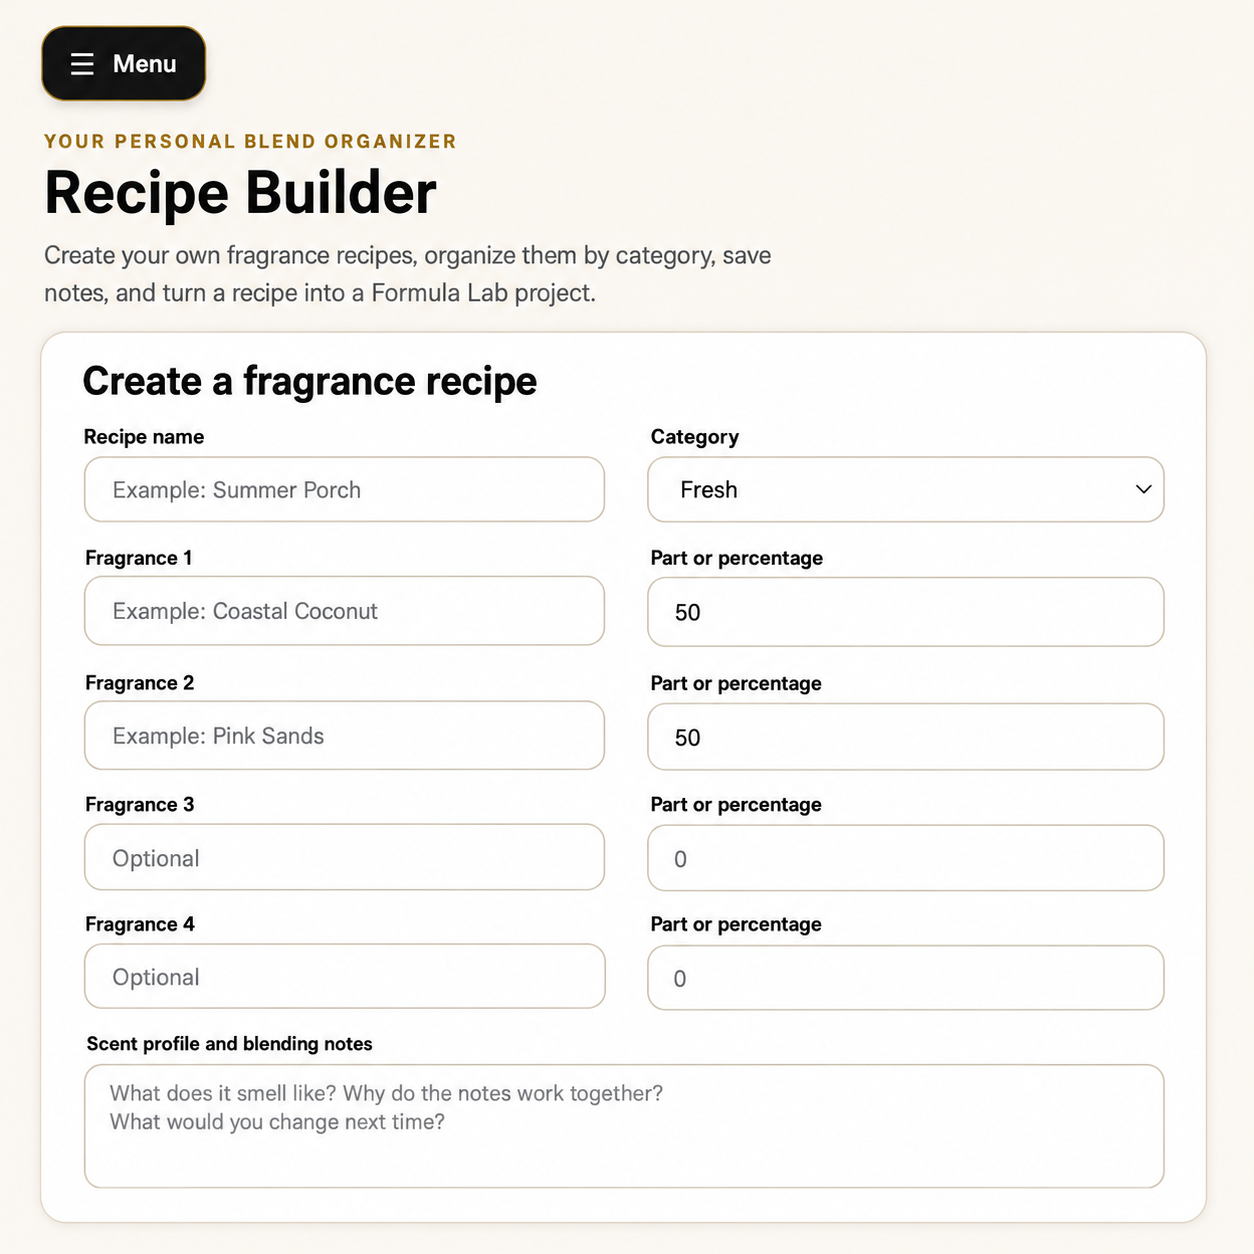Click the optional Fragrance 4 field
1254x1254 pixels.
[x=345, y=977]
